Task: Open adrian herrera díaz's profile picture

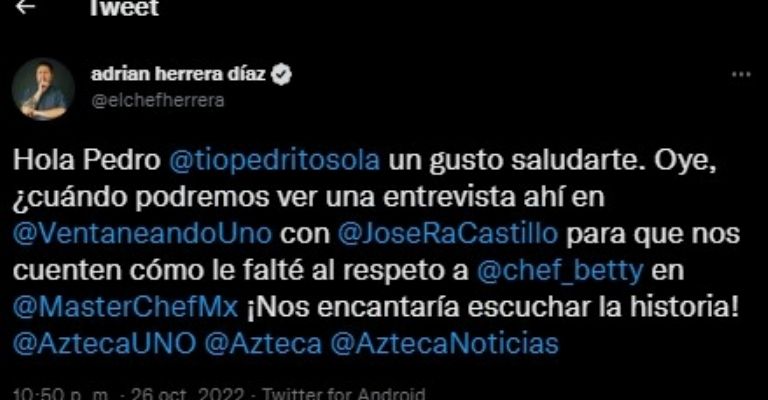Action: pyautogui.click(x=43, y=89)
